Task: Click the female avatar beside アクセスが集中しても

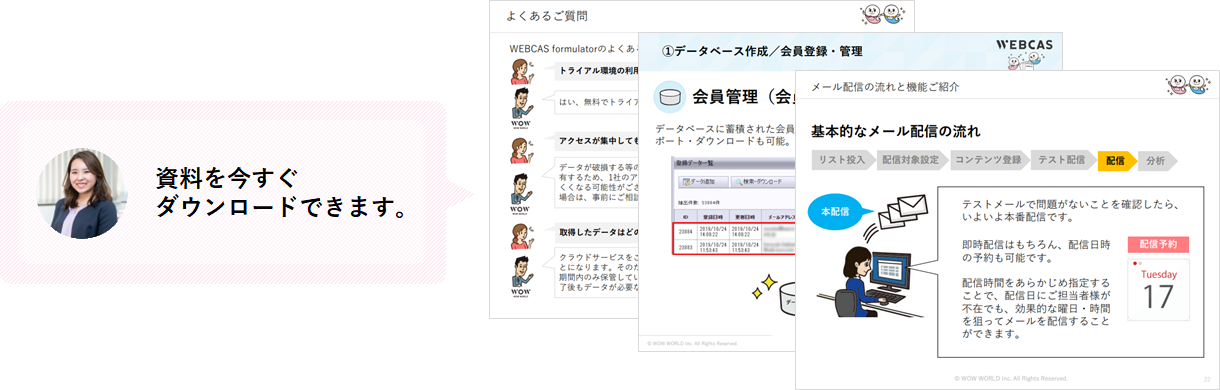Action: pyautogui.click(x=522, y=149)
